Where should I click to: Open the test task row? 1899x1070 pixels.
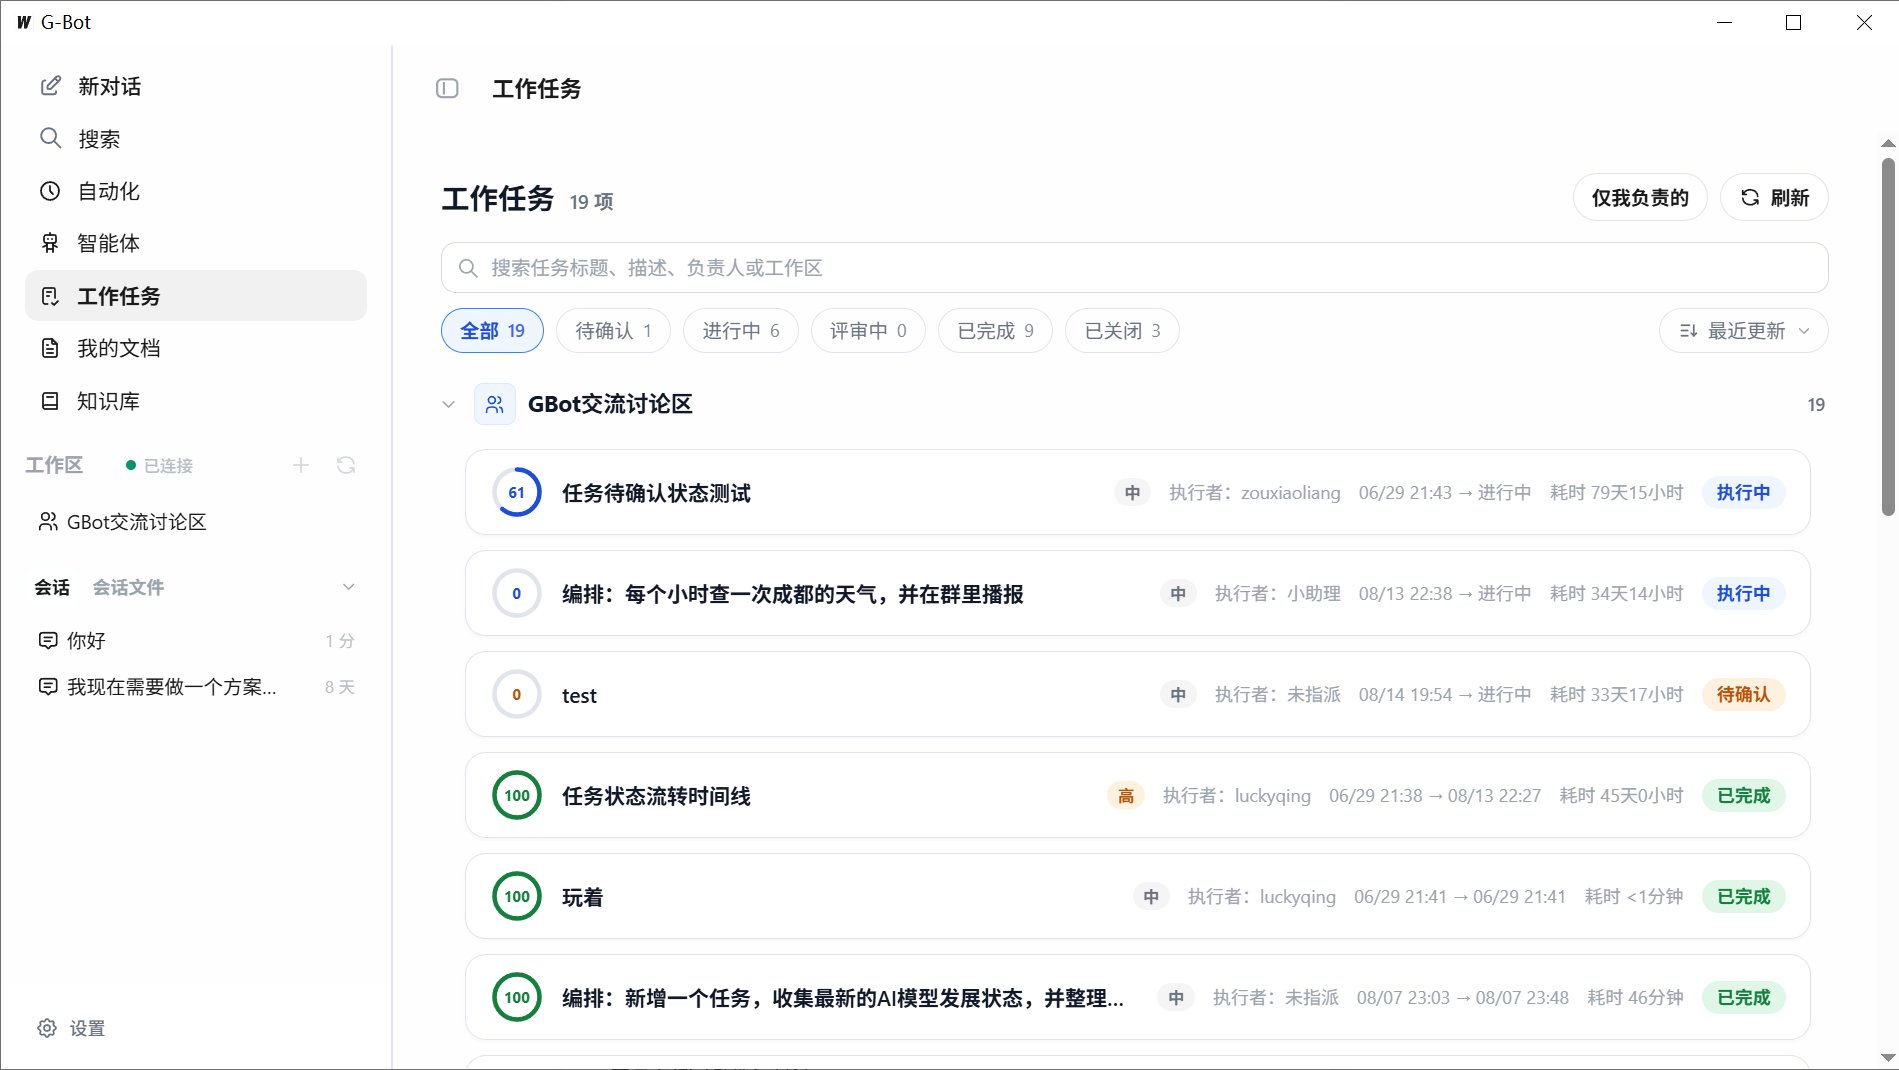1137,694
